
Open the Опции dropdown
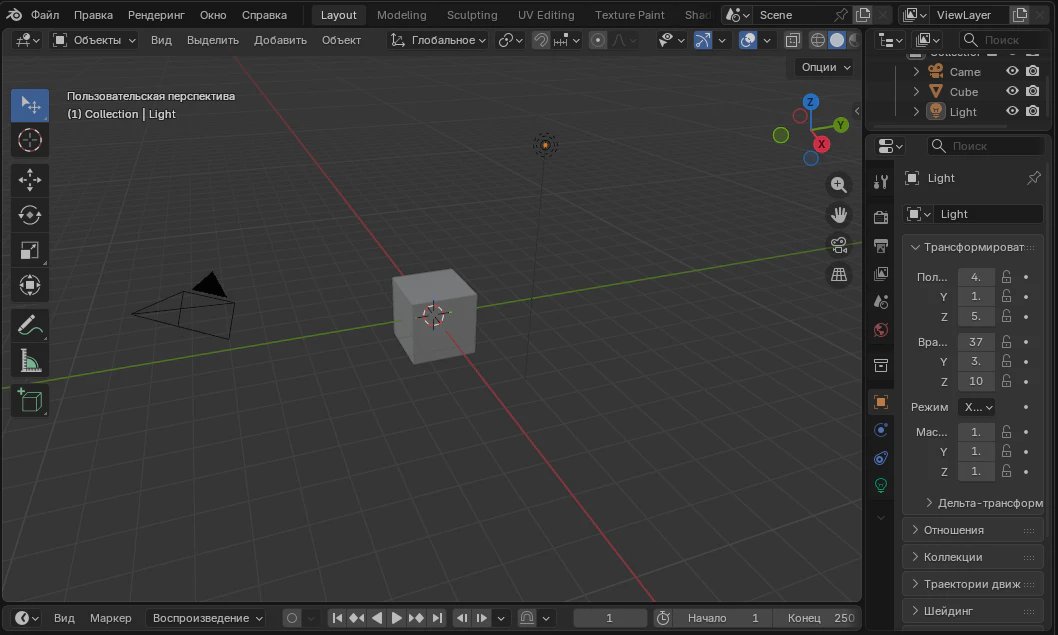(826, 67)
